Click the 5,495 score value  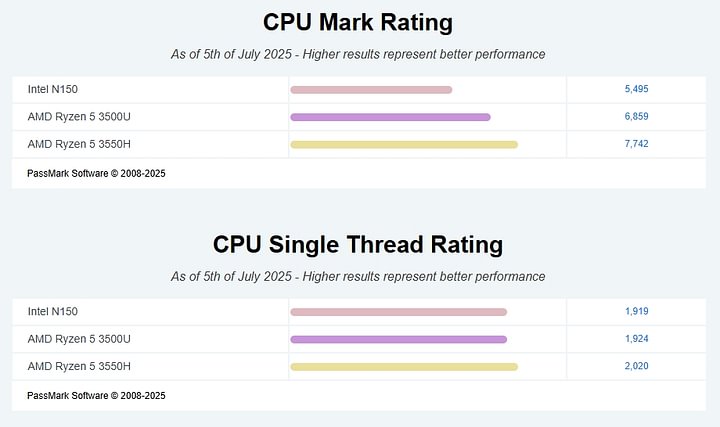(636, 89)
